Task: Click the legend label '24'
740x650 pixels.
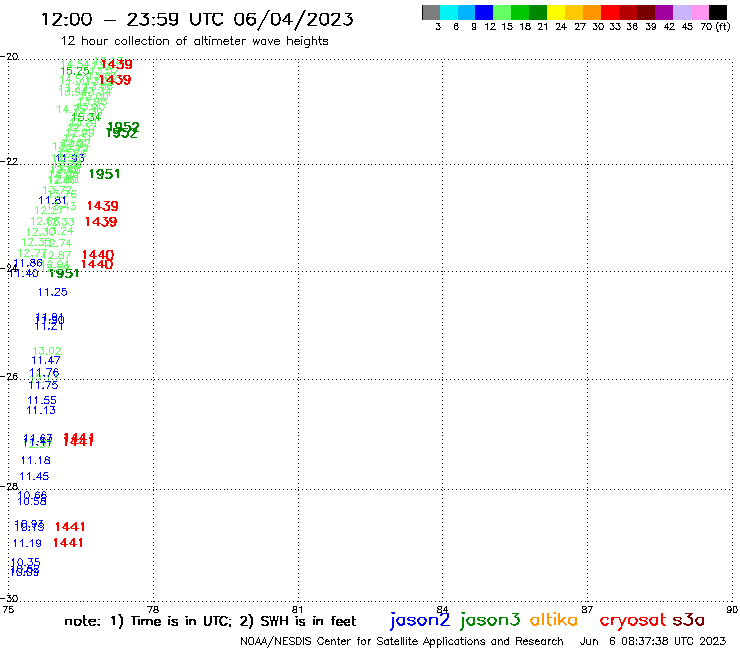Action: 561,27
